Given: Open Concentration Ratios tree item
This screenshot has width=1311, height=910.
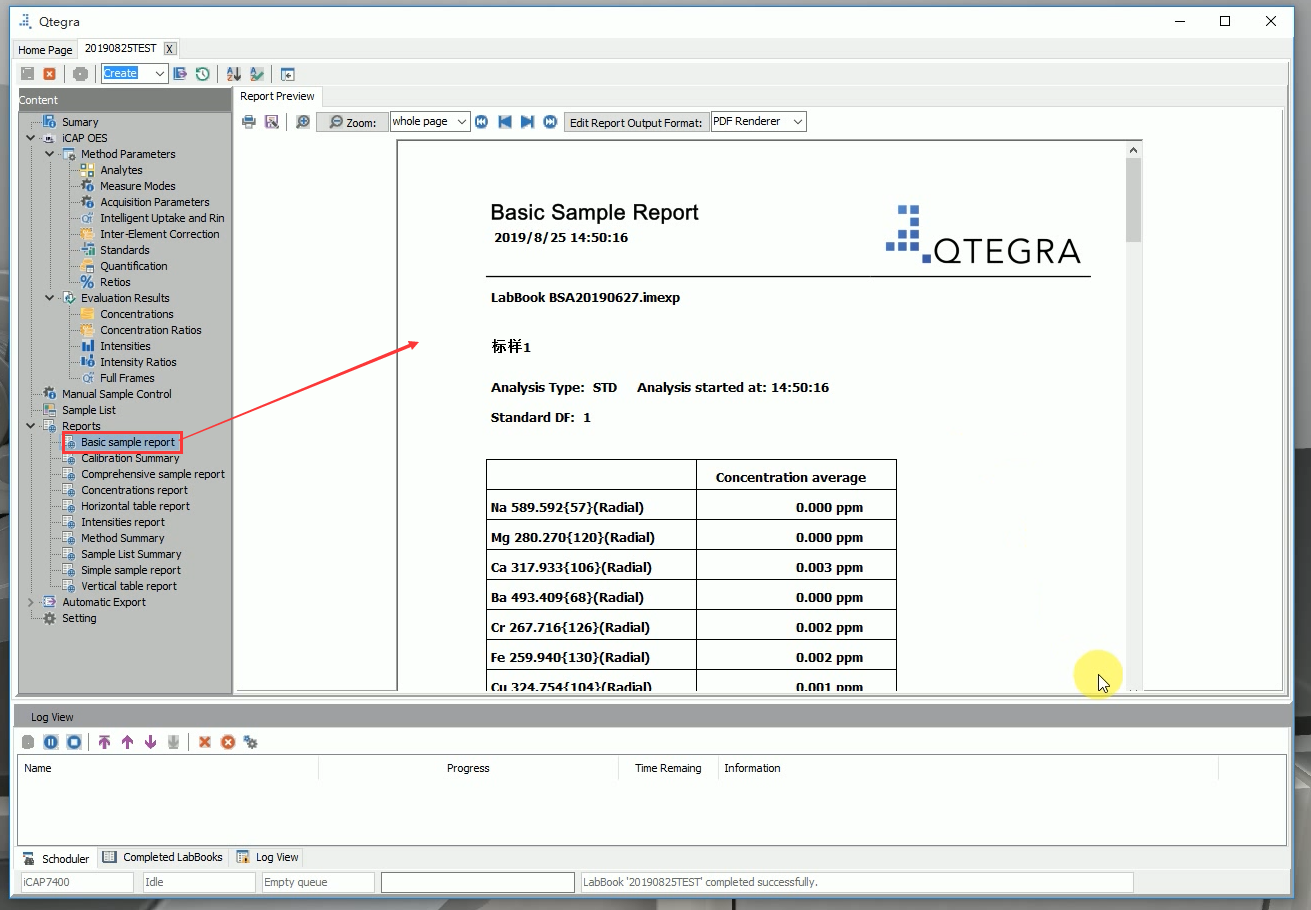Looking at the screenshot, I should (150, 330).
